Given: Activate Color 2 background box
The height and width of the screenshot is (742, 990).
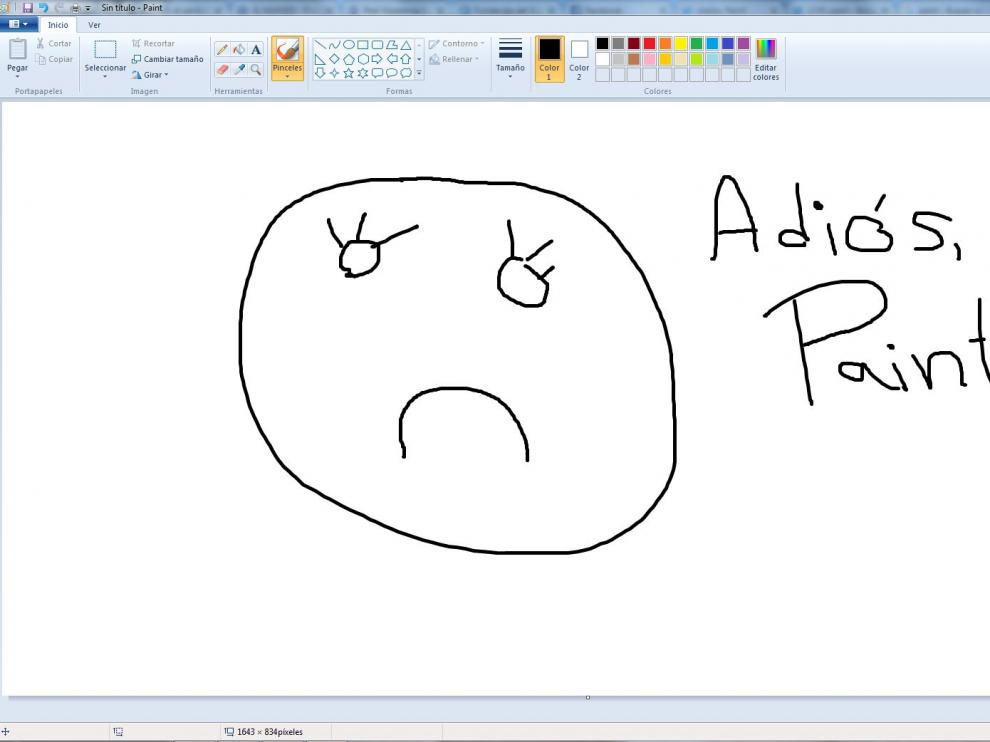Looking at the screenshot, I should click(579, 59).
